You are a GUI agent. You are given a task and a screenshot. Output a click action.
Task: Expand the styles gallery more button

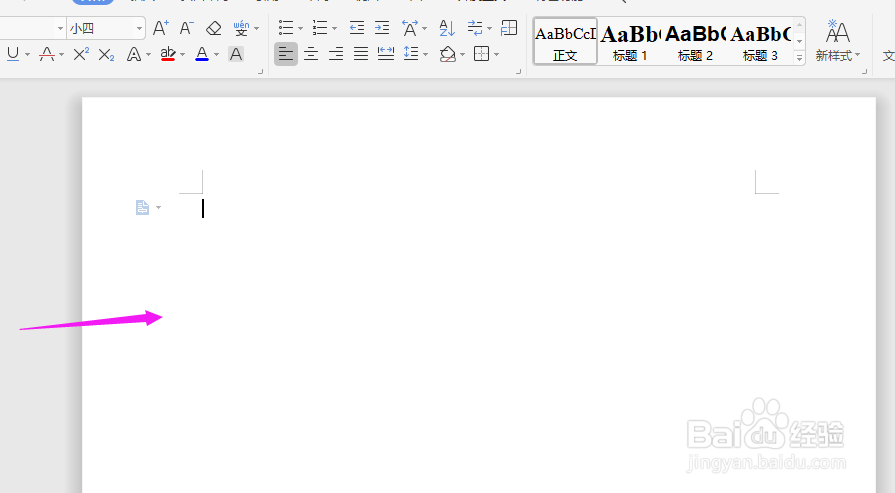[x=799, y=58]
